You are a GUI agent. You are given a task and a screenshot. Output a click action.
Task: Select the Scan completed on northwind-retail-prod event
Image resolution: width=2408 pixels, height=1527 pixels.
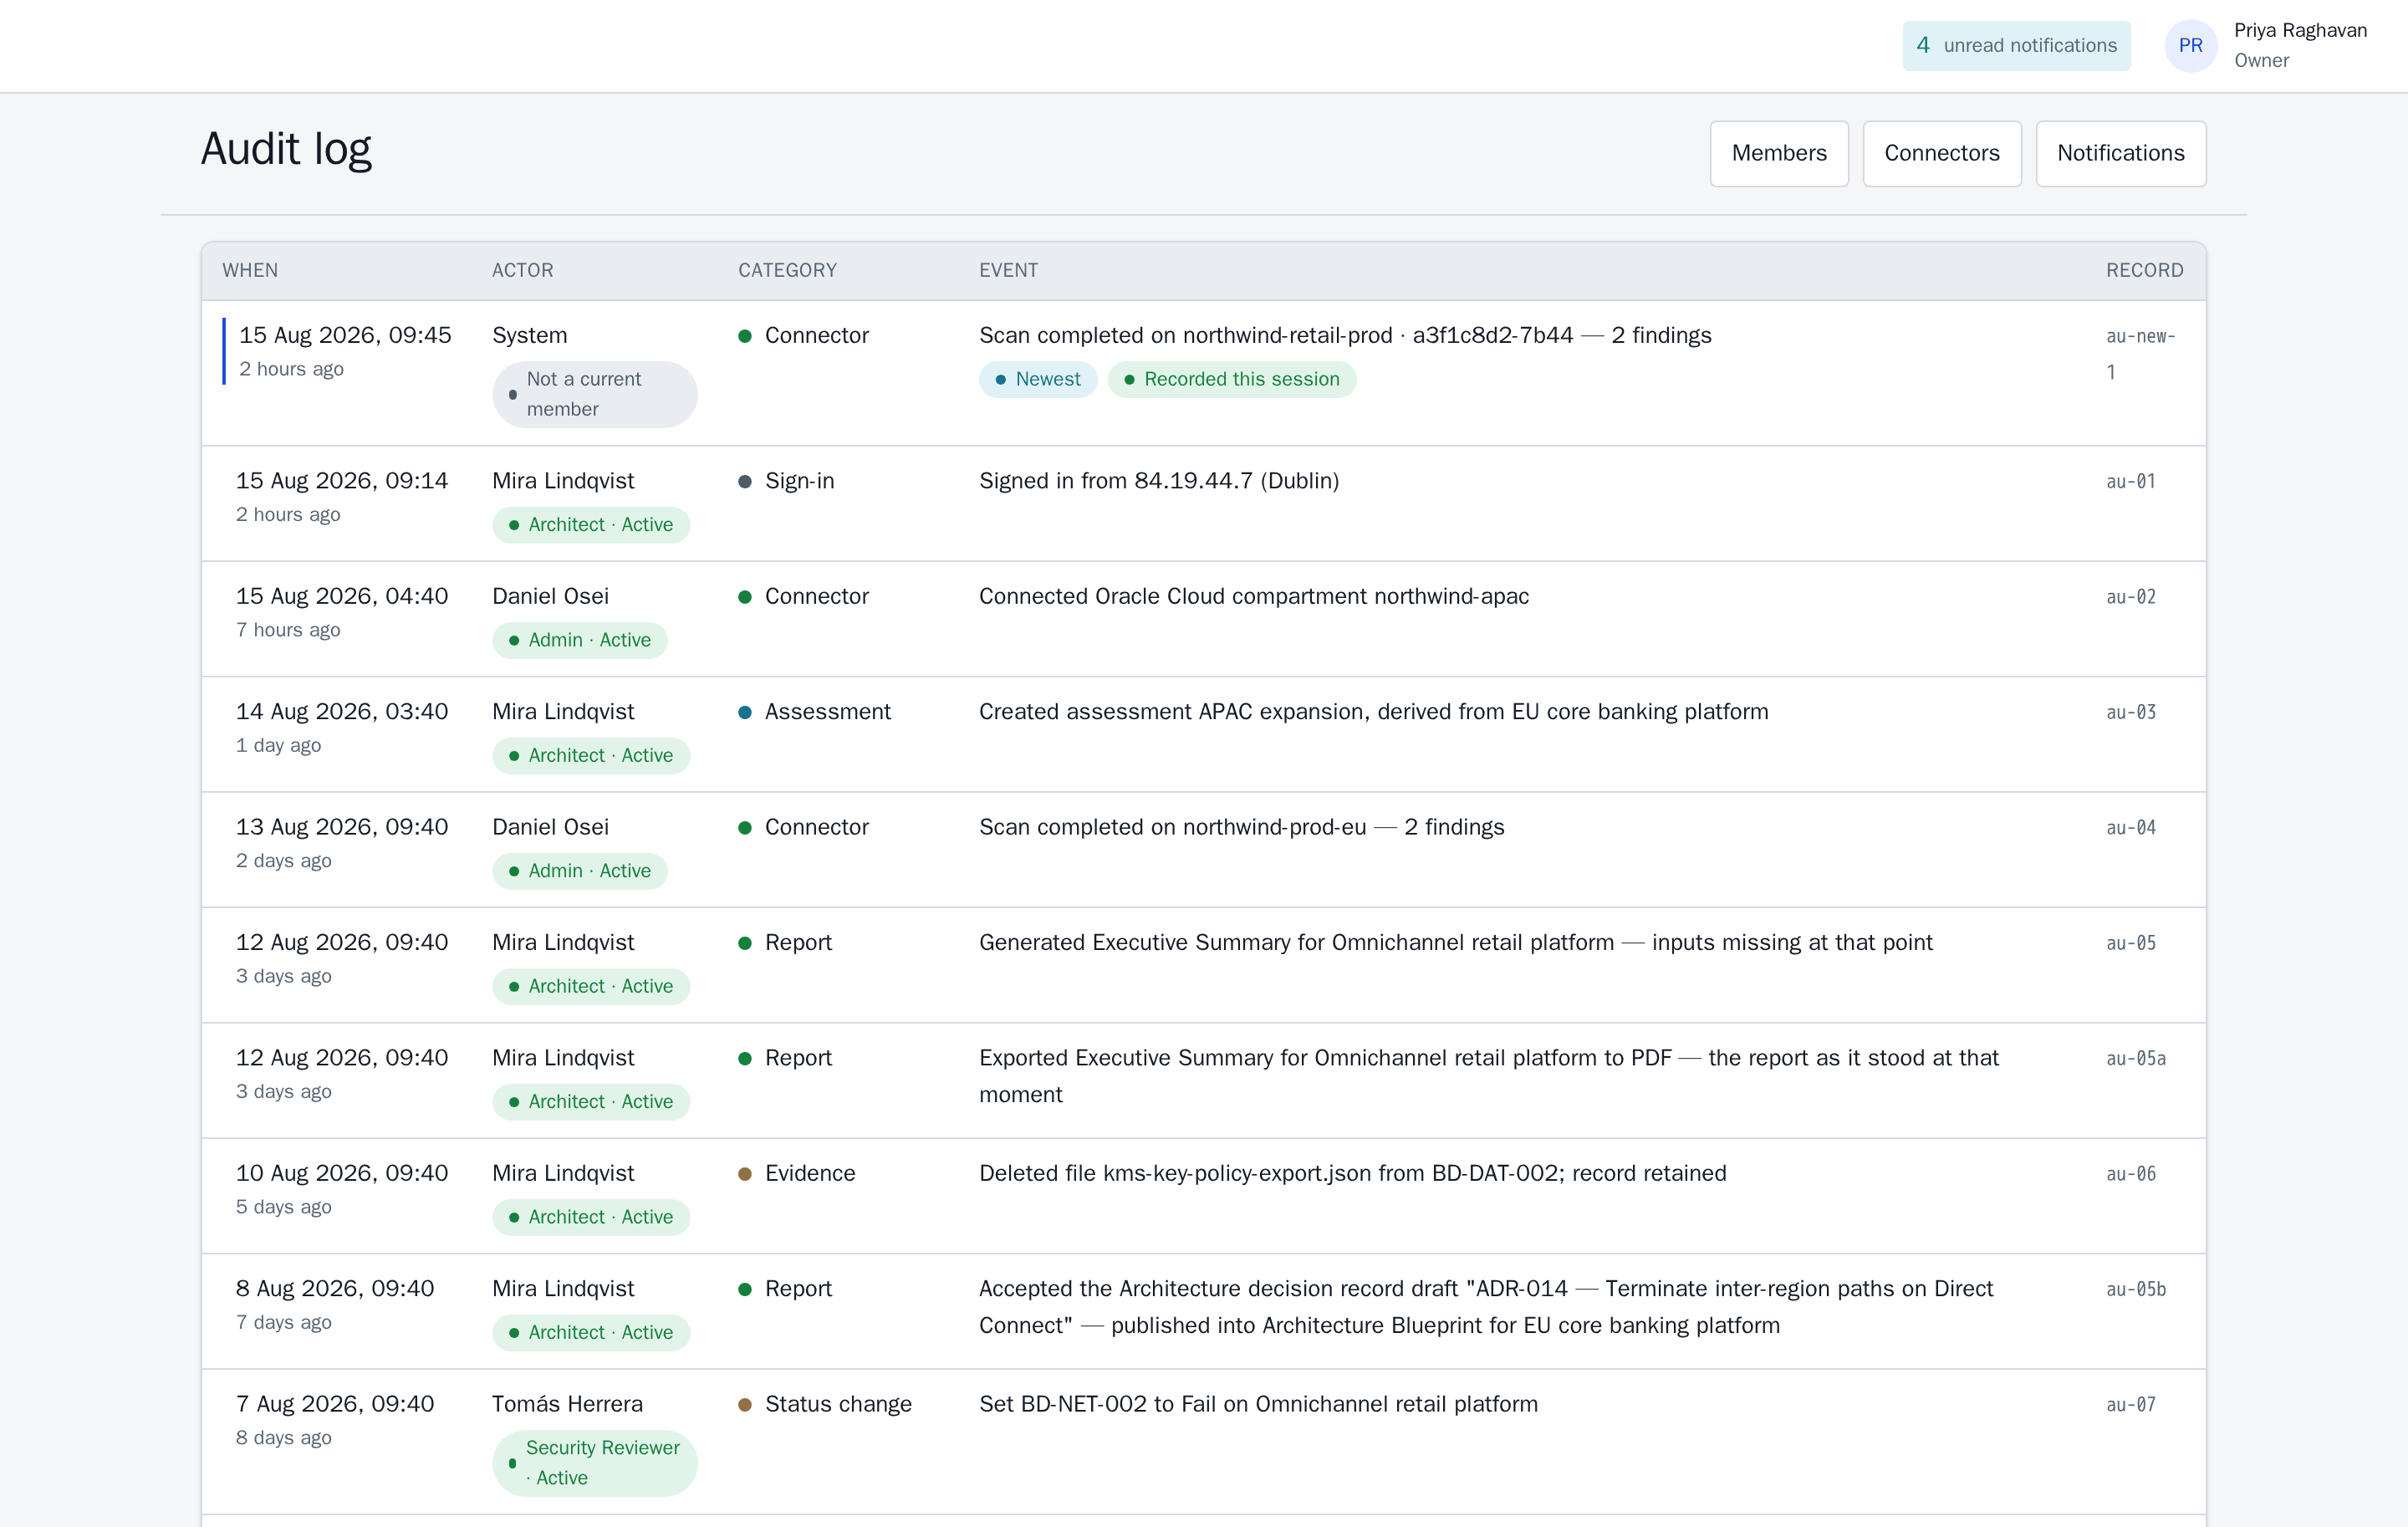[1345, 335]
